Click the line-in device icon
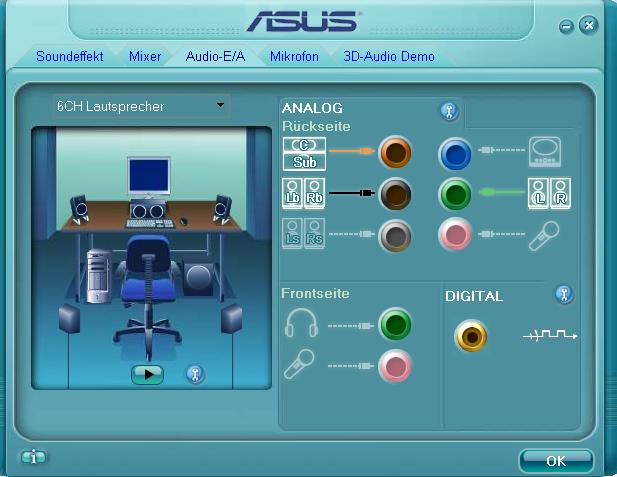The height and width of the screenshot is (477, 617). point(545,152)
